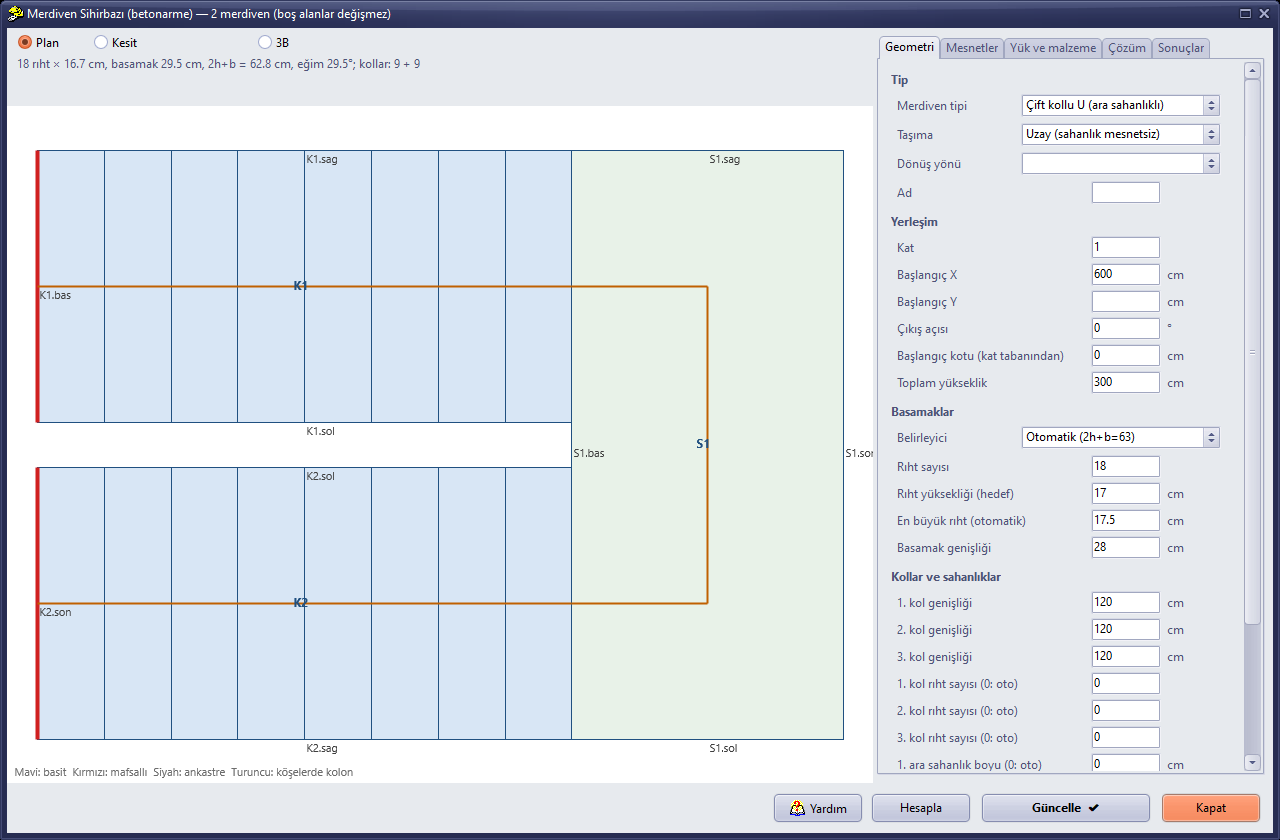
Task: Click the Rıht sayısı field
Action: [1126, 466]
